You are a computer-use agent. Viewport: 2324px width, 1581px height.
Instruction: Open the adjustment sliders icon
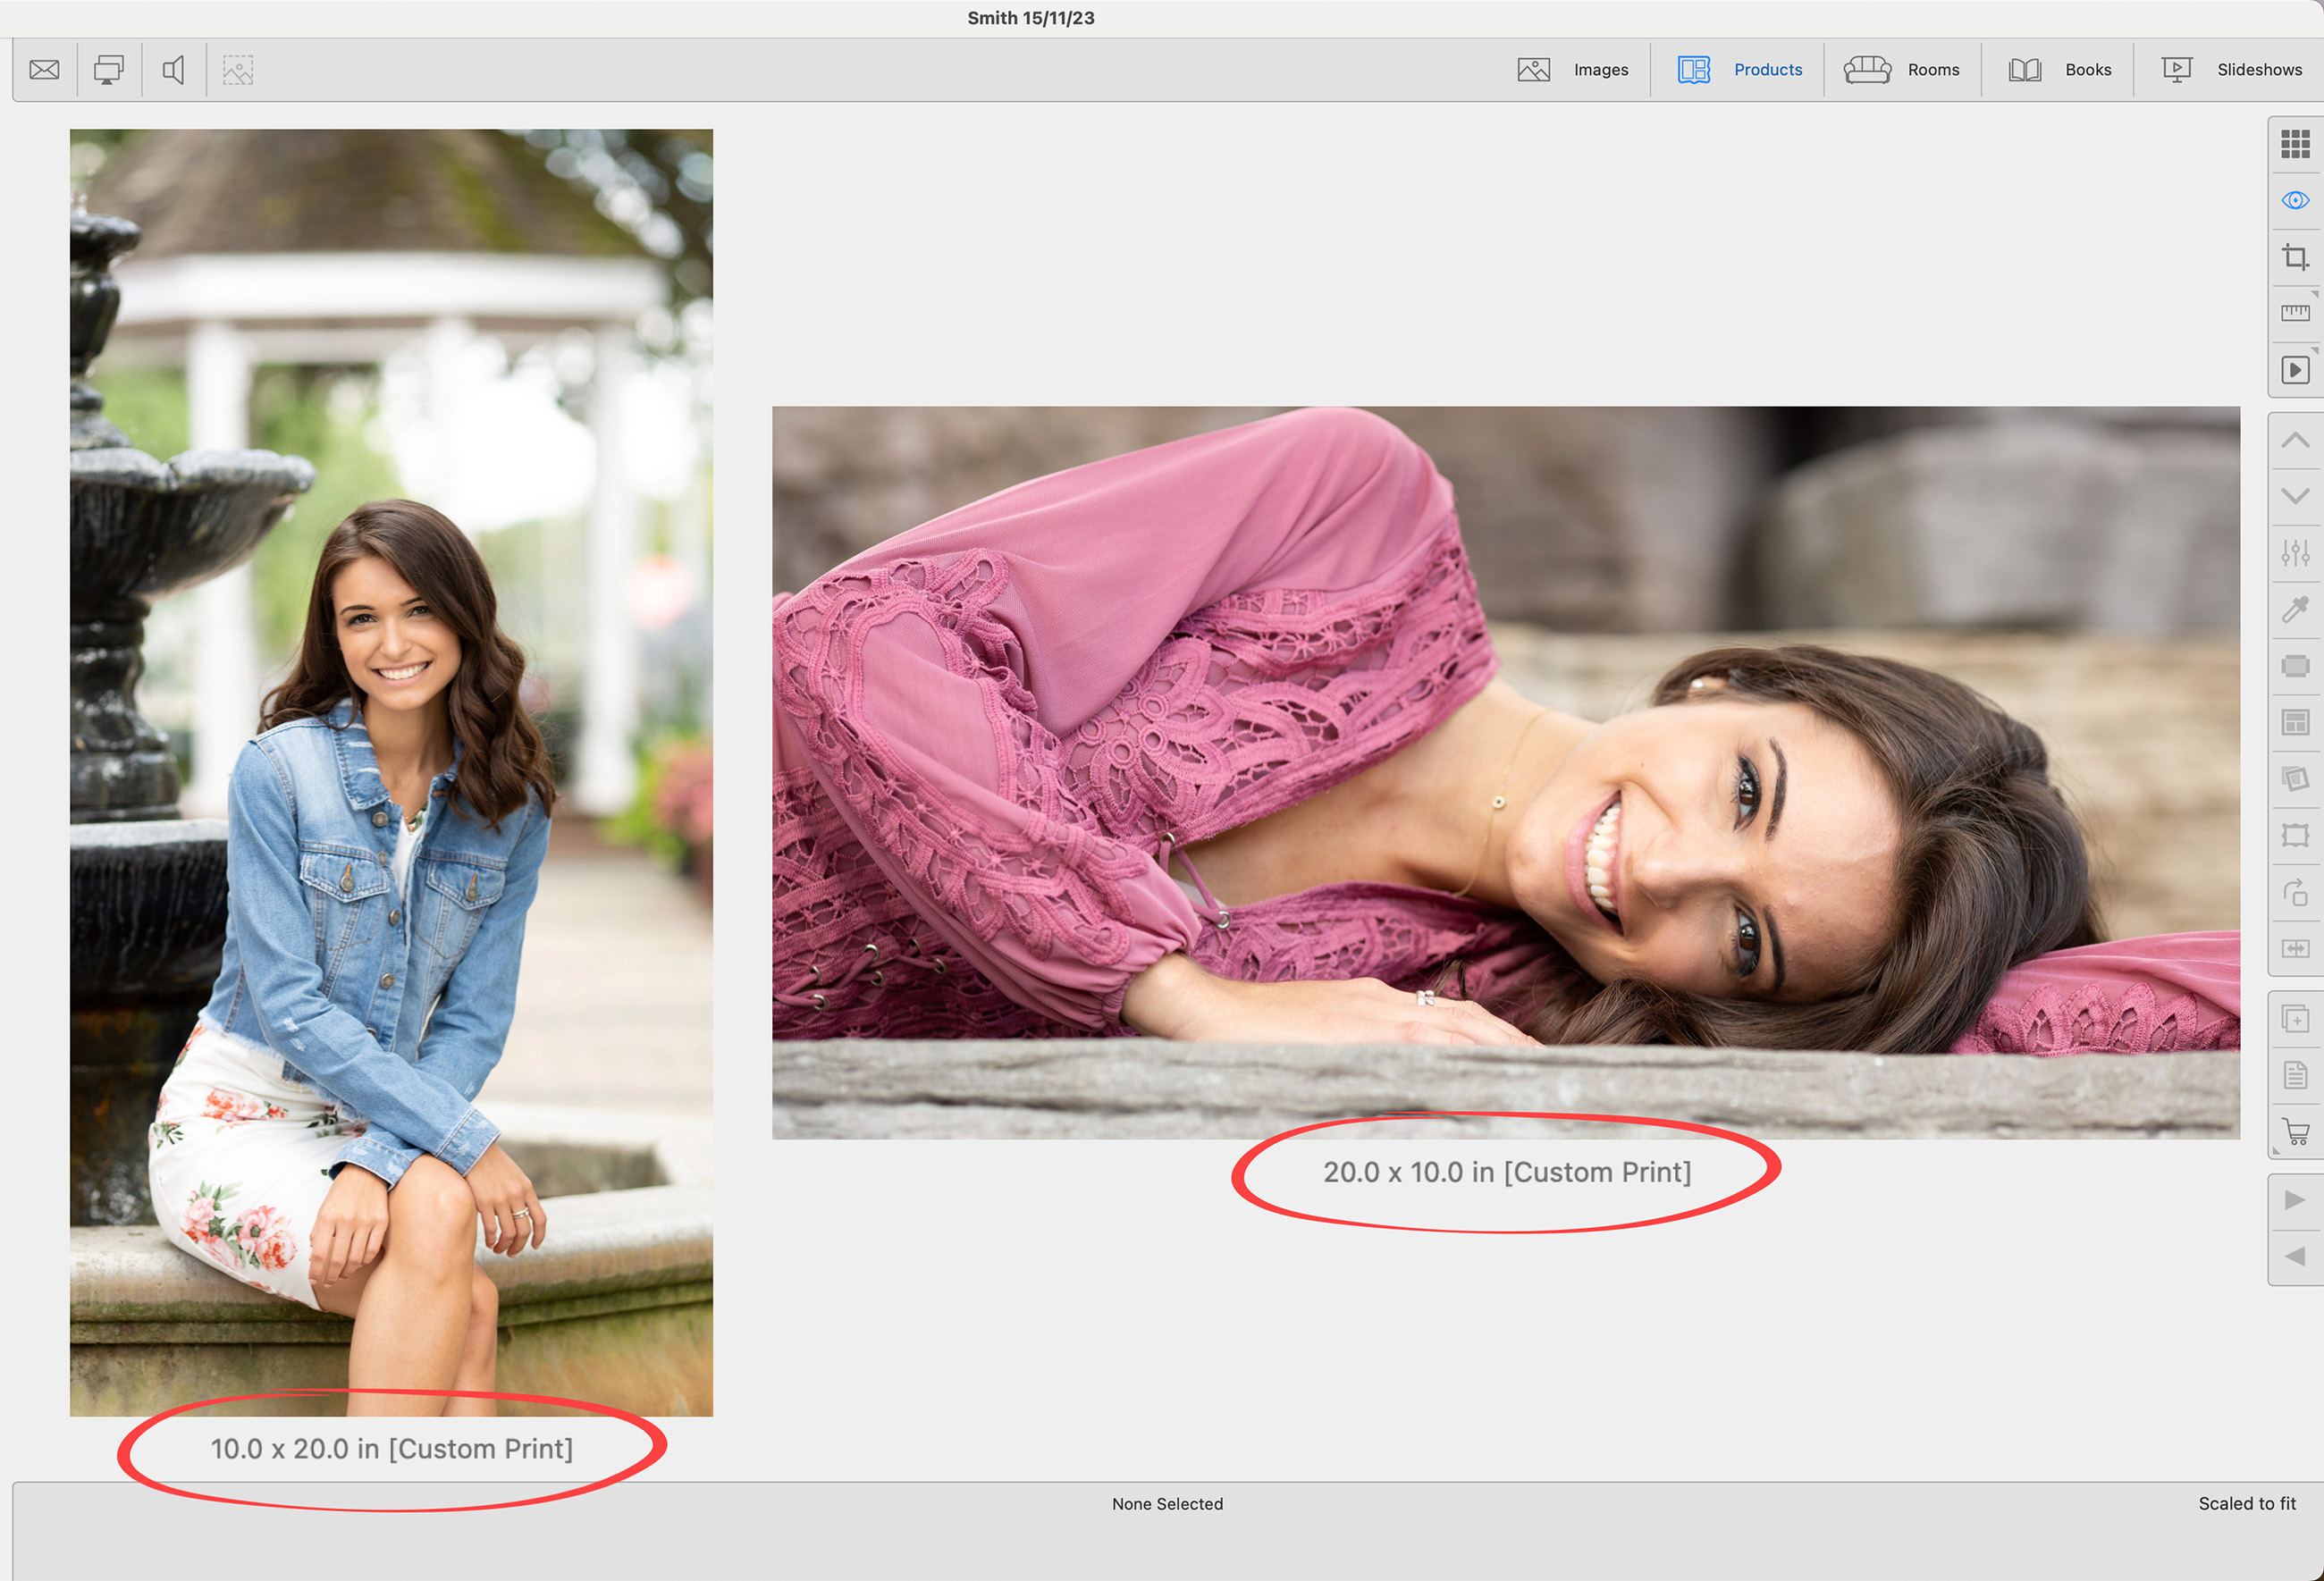[2295, 552]
